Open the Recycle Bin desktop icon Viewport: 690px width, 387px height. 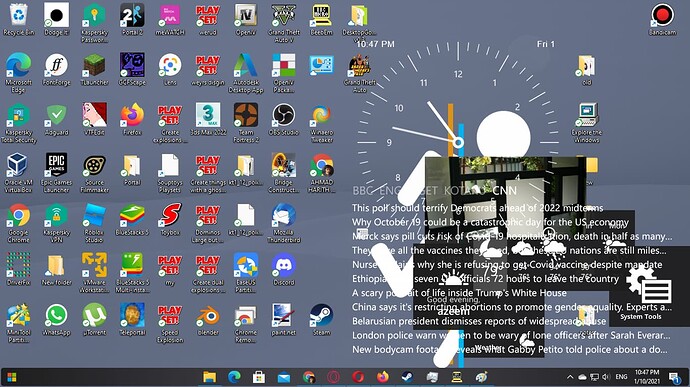coord(18,19)
